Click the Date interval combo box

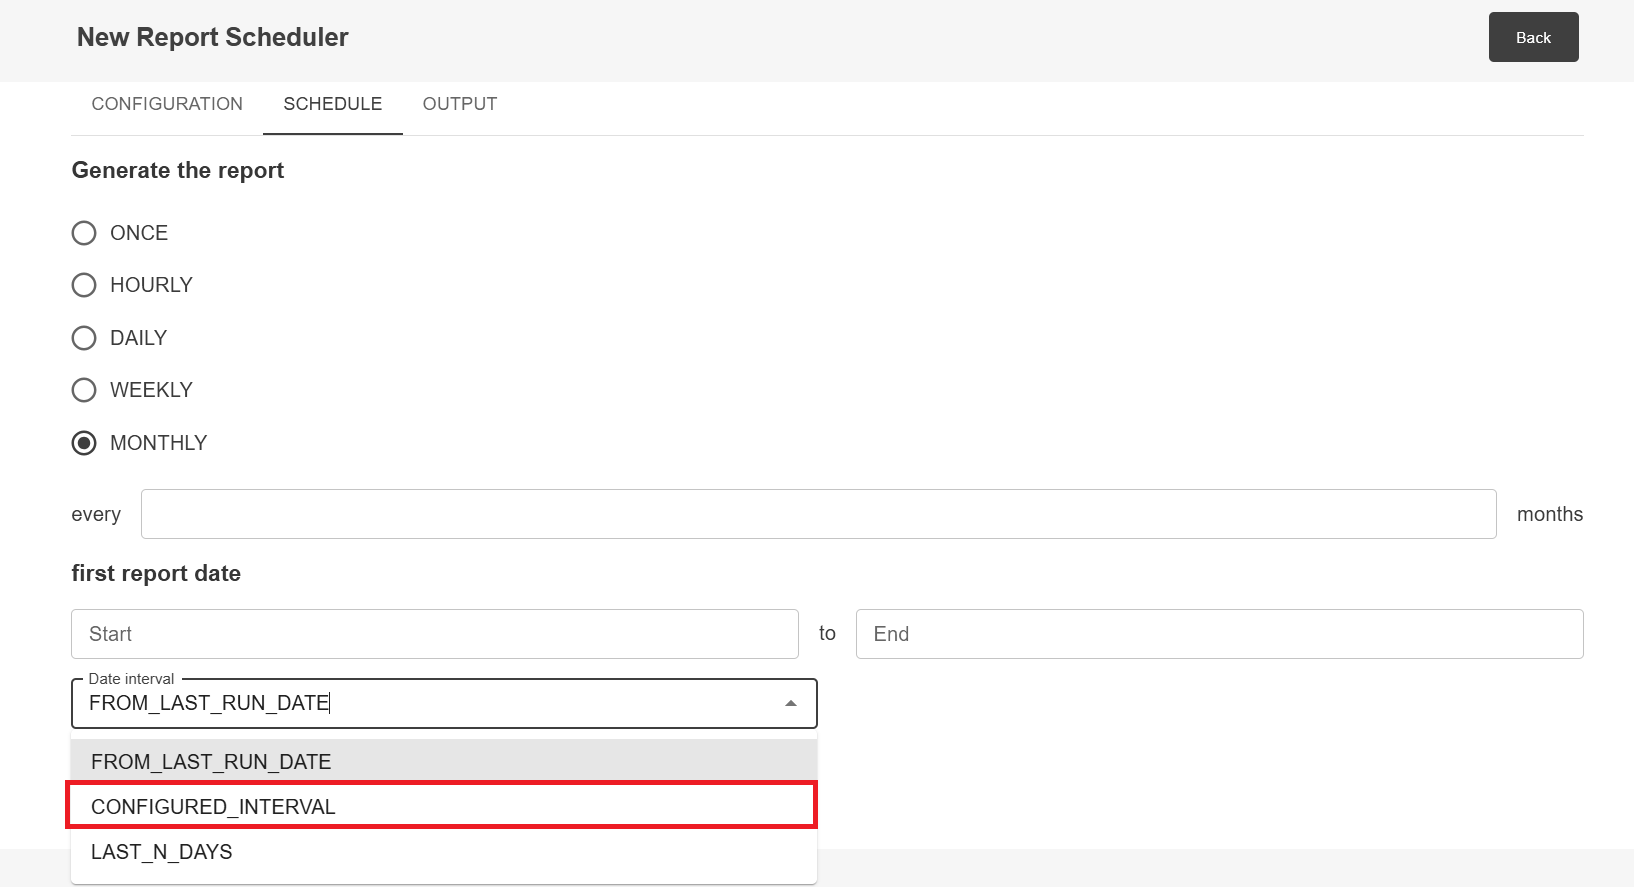(430, 704)
